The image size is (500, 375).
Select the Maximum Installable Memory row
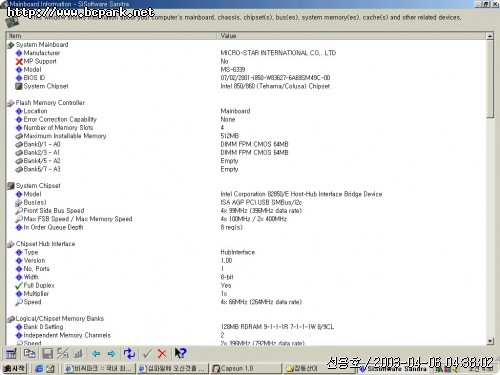pos(246,136)
